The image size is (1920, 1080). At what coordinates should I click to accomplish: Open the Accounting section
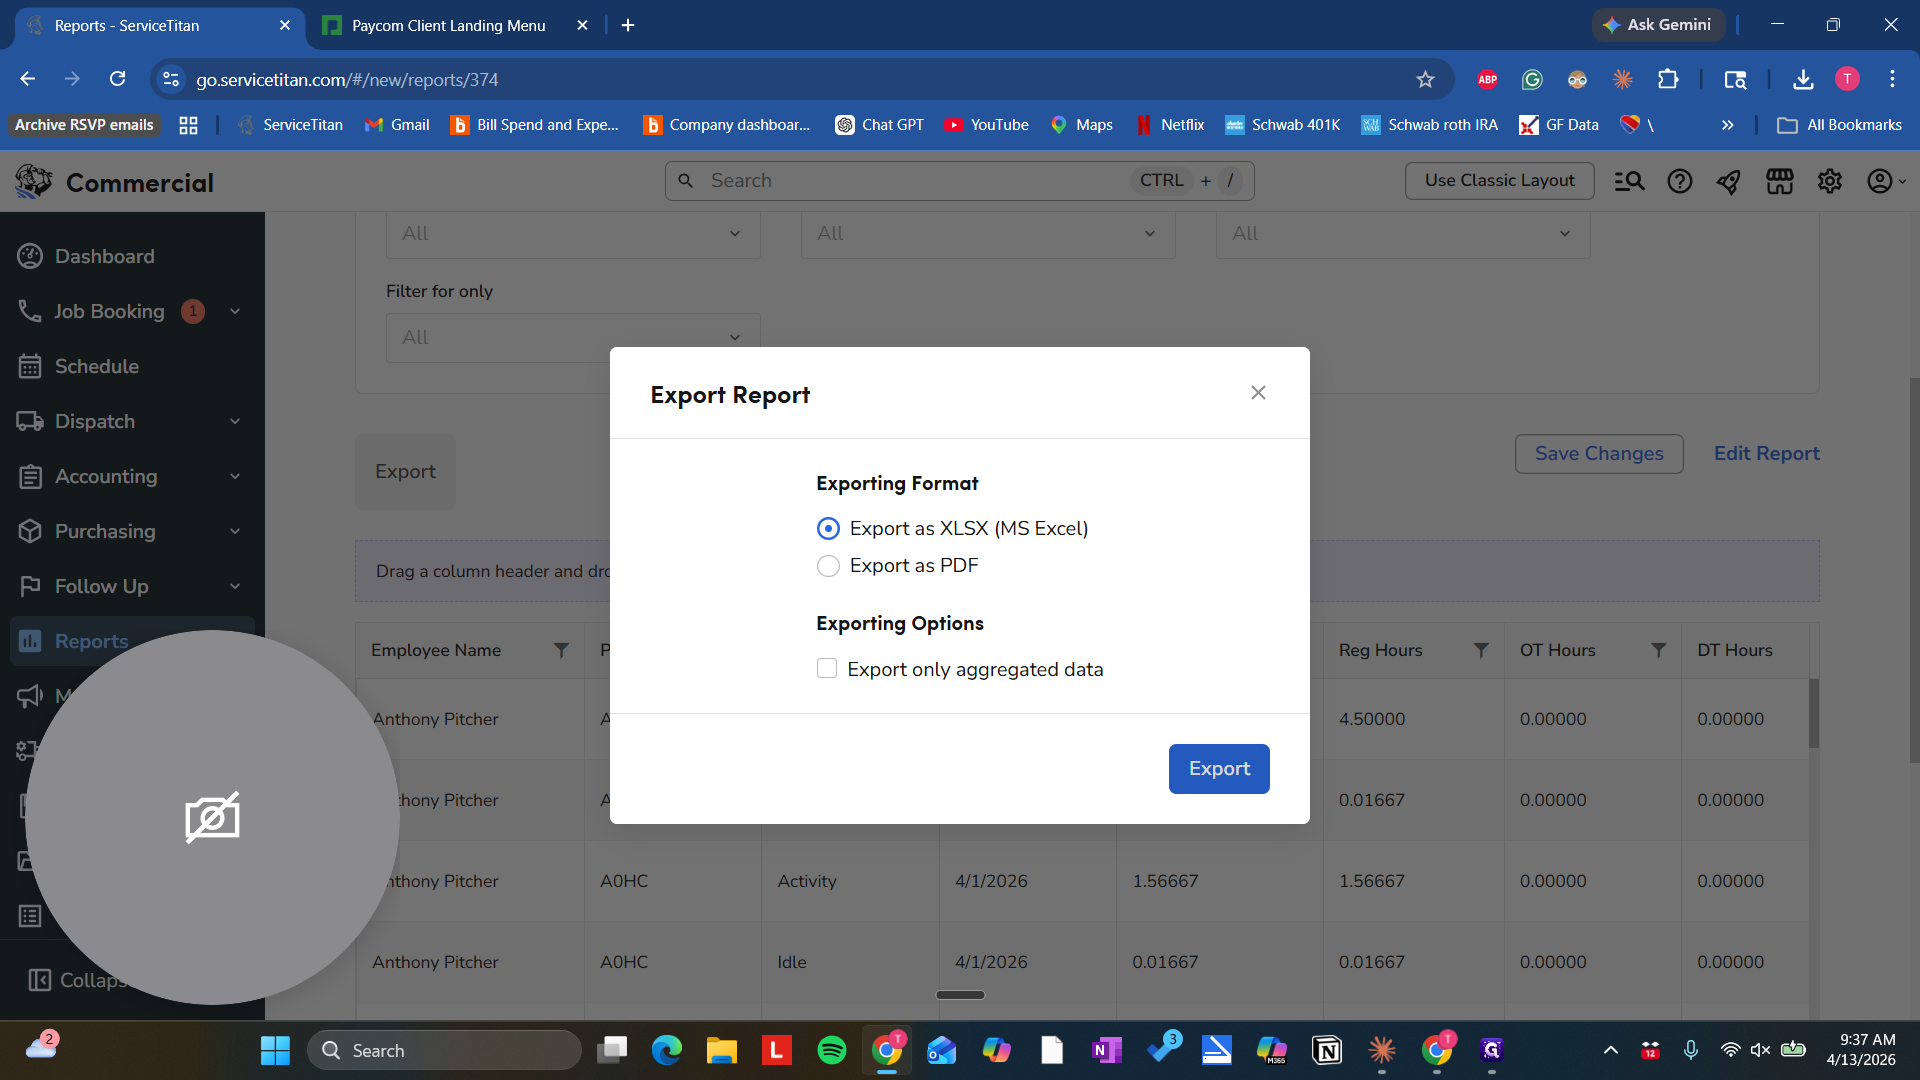(x=105, y=476)
